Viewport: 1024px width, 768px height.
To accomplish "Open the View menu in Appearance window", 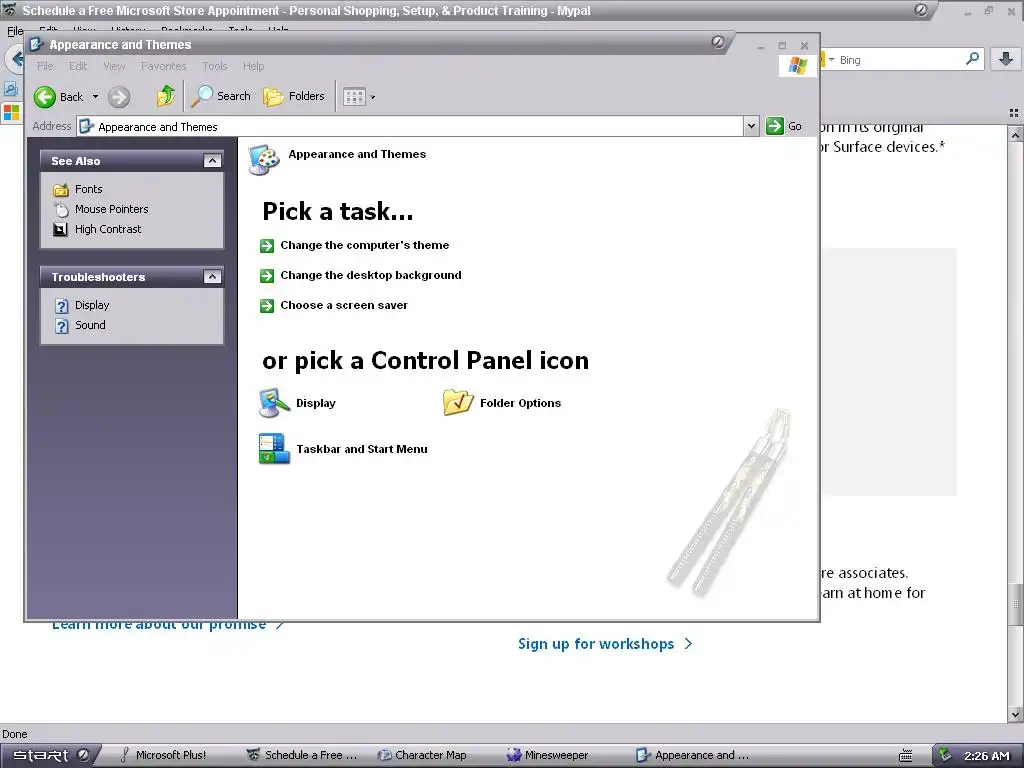I will 114,66.
